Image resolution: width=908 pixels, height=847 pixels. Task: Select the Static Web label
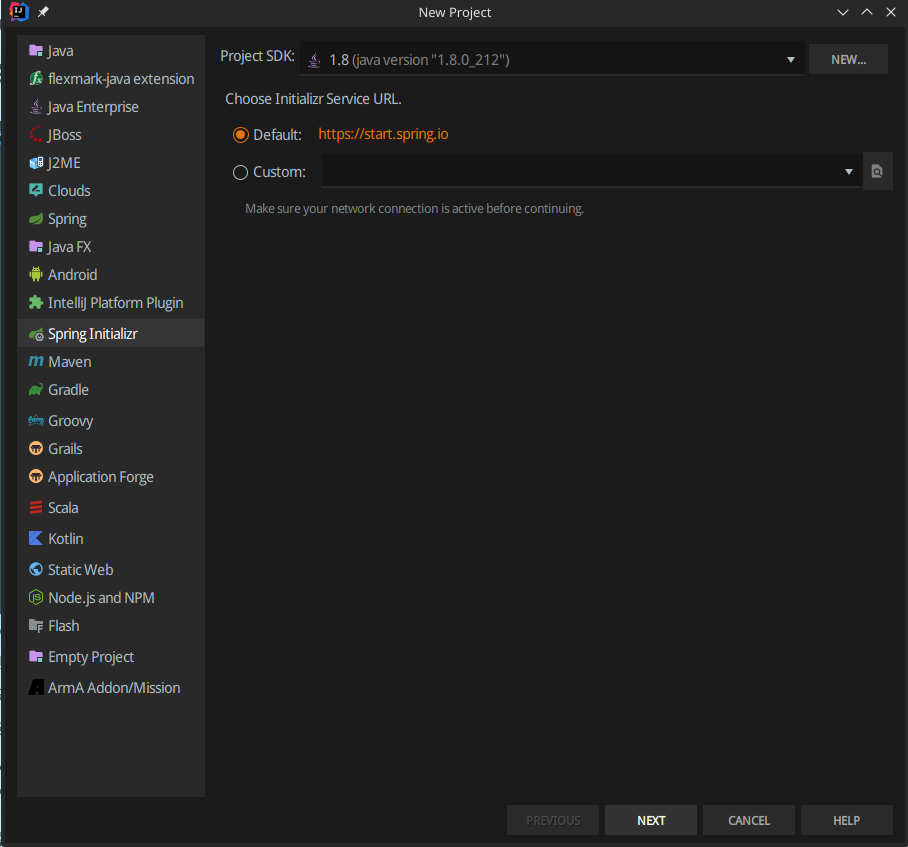(x=80, y=570)
